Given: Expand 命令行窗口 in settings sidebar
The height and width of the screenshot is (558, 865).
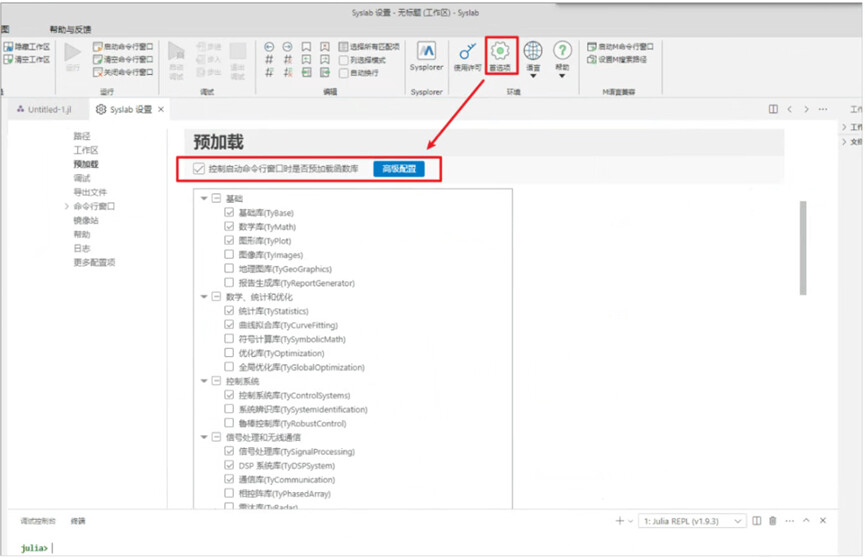Looking at the screenshot, I should pyautogui.click(x=67, y=206).
